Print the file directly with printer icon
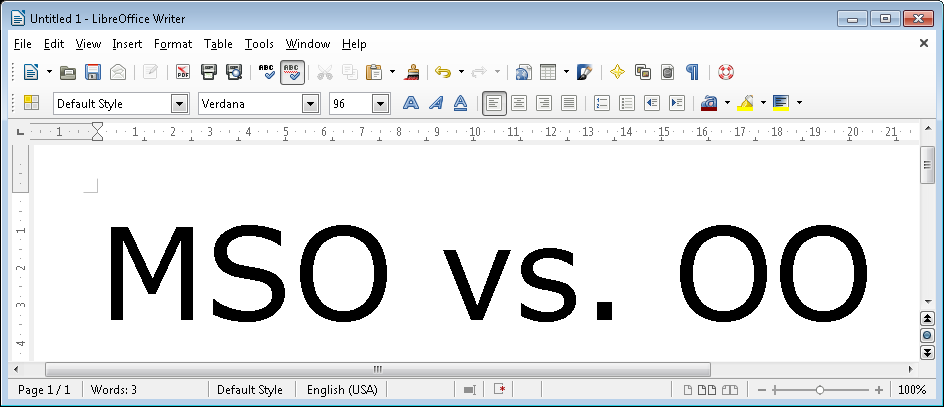This screenshot has height=407, width=944. [208, 72]
